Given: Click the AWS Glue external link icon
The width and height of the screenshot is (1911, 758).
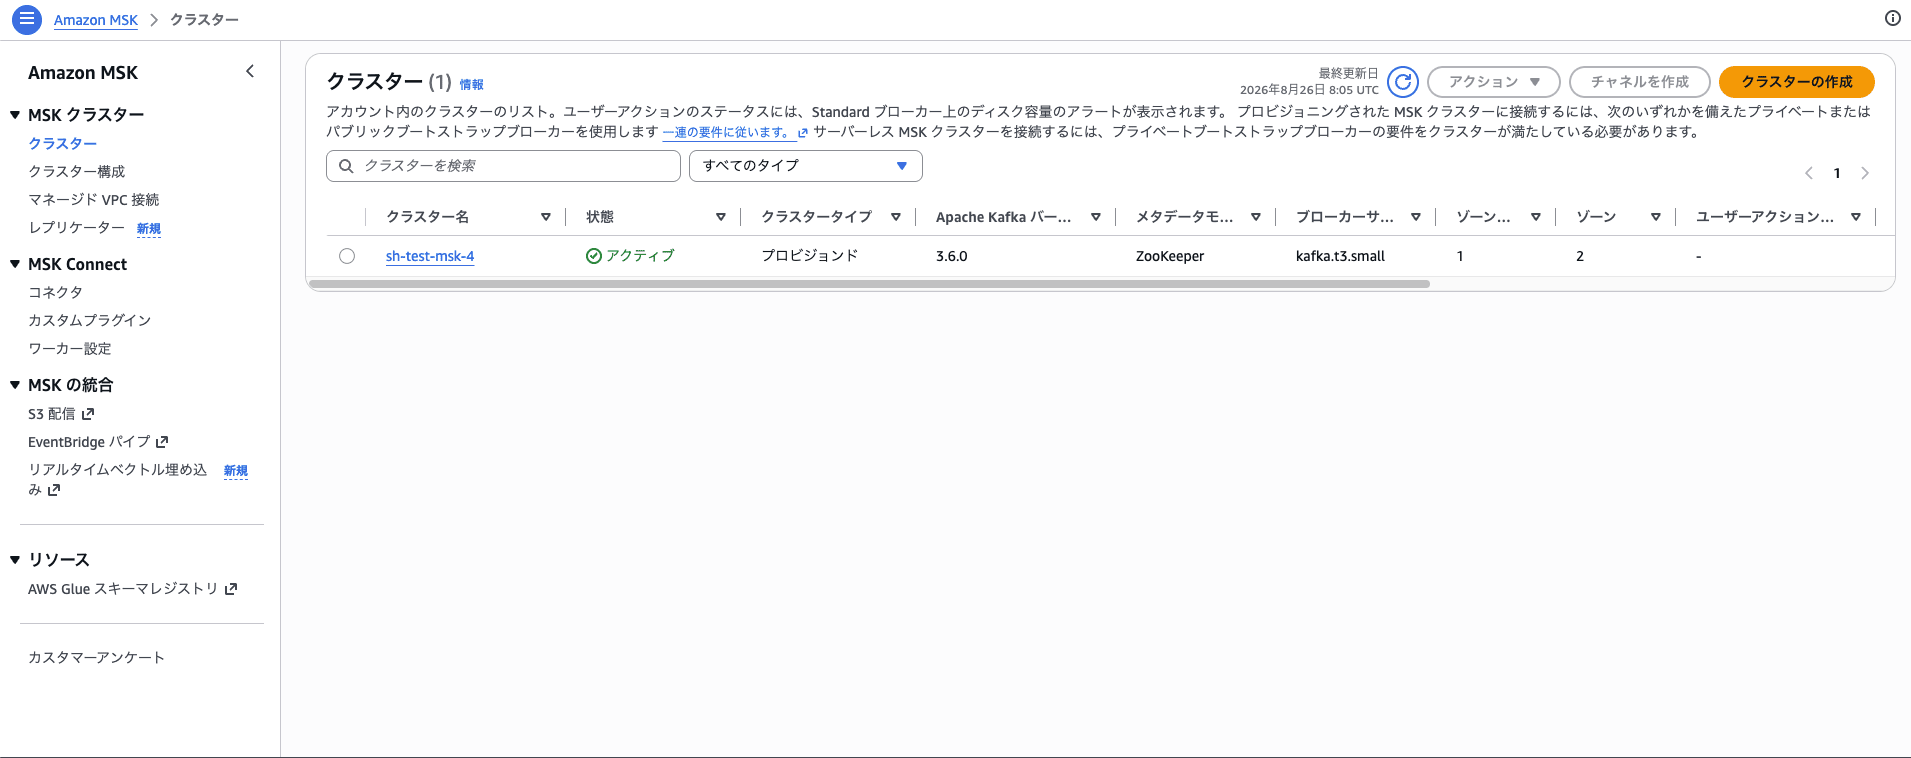Looking at the screenshot, I should click(231, 589).
